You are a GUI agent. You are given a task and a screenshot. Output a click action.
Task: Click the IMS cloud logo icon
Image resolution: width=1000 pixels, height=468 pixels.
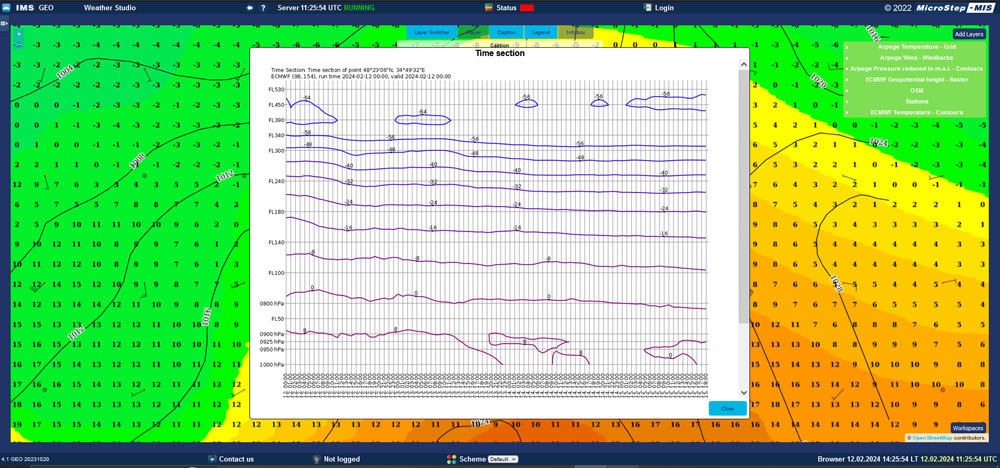coord(7,7)
